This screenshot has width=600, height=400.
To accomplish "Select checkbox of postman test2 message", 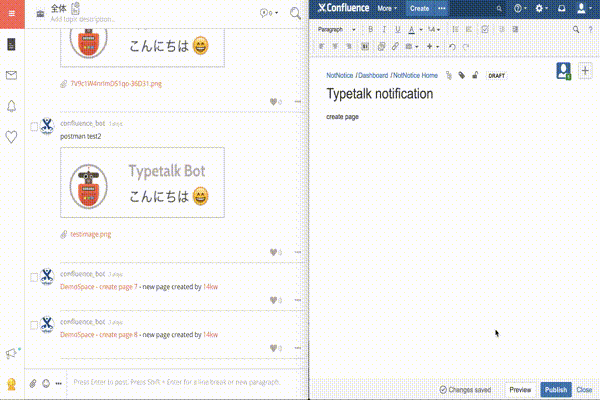I will pyautogui.click(x=34, y=126).
